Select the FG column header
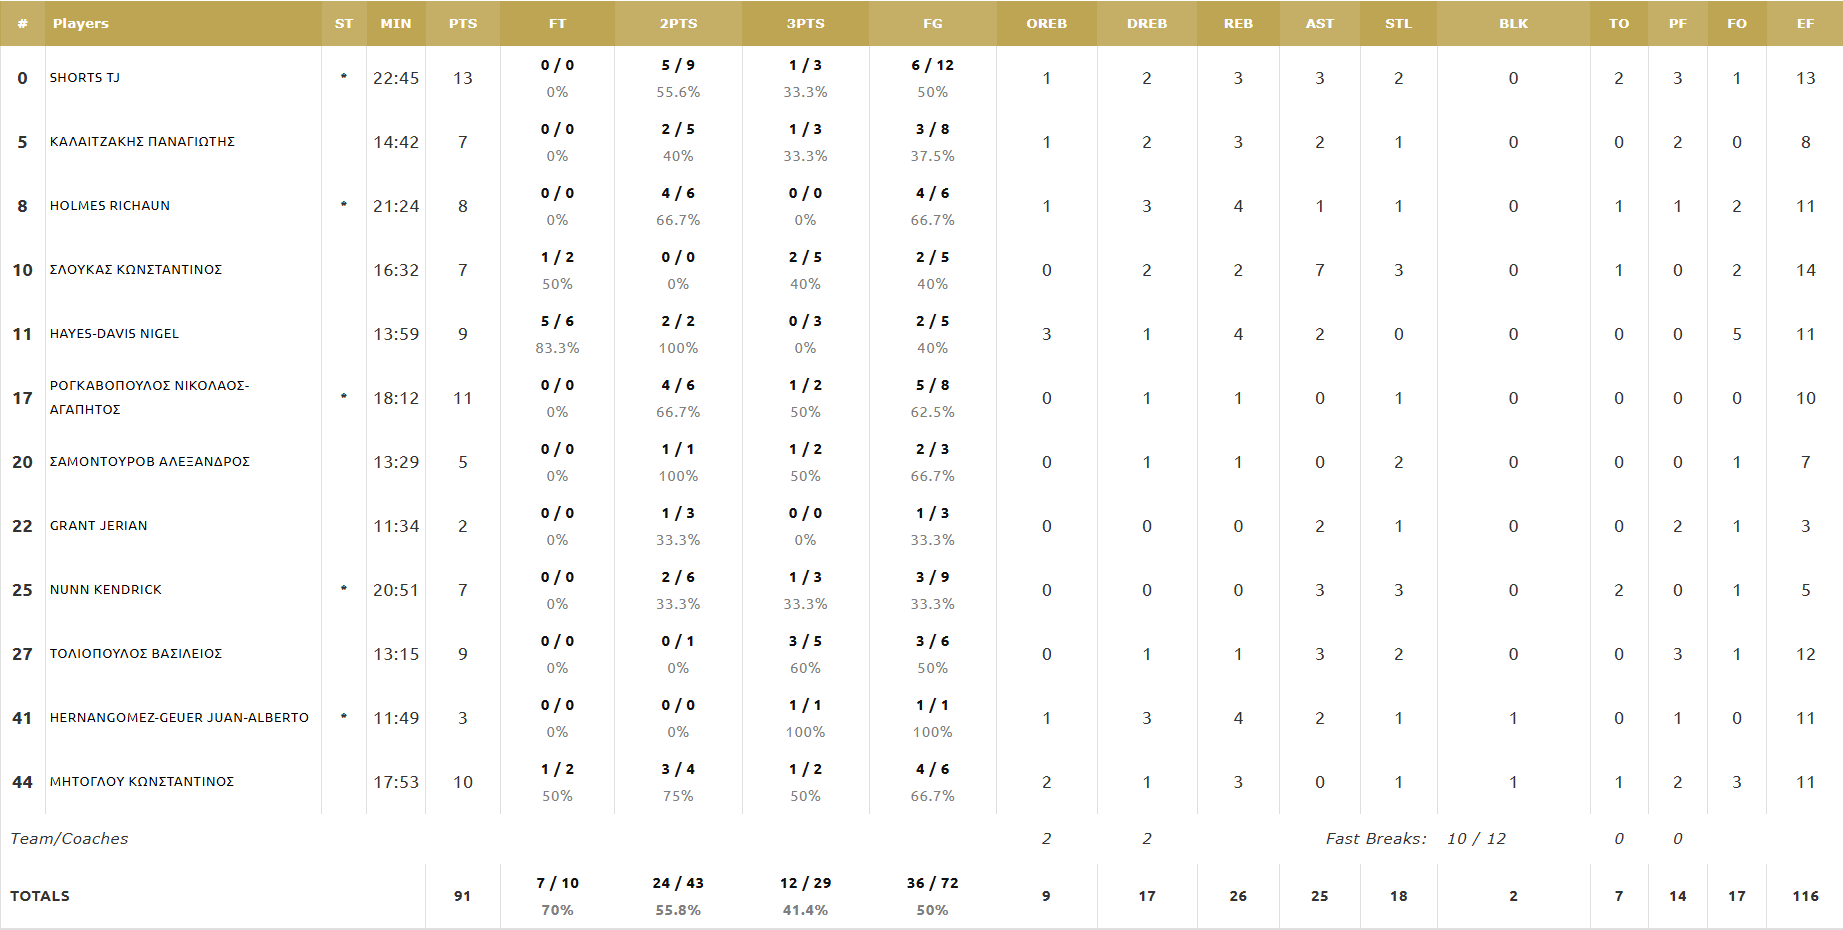Image resolution: width=1843 pixels, height=930 pixels. tap(933, 23)
